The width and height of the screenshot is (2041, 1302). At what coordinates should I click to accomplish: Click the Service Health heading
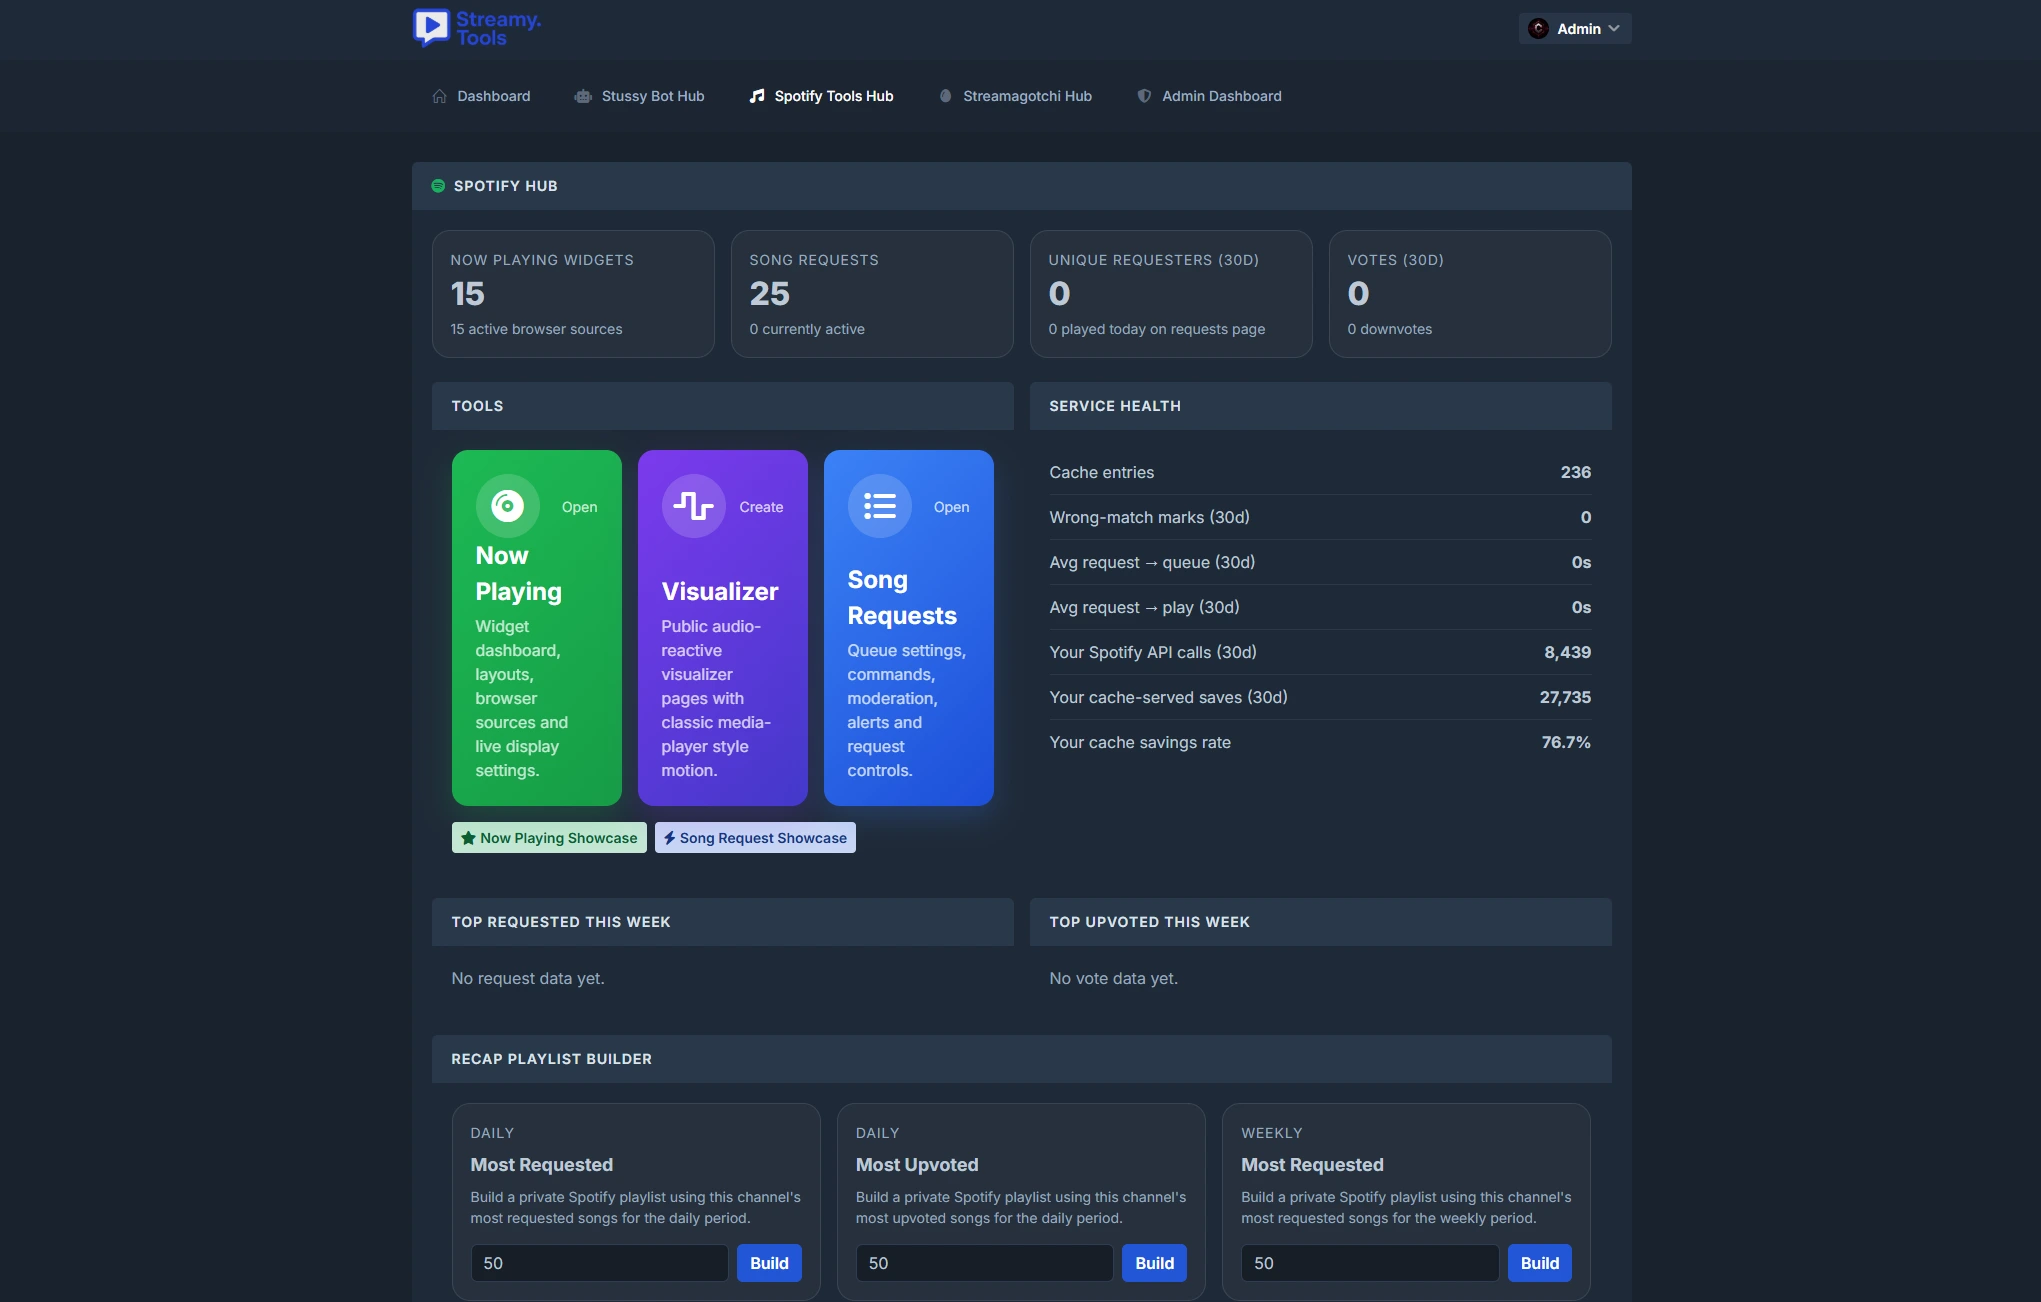[x=1115, y=406]
